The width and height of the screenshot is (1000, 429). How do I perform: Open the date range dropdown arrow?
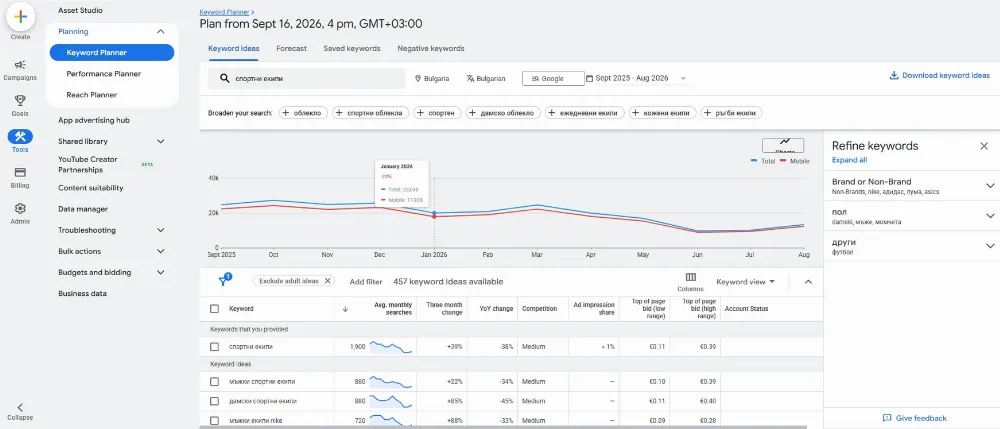(683, 78)
